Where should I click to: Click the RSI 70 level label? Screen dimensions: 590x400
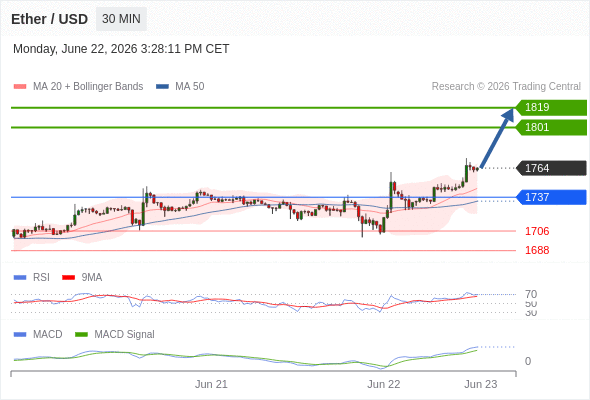point(531,294)
